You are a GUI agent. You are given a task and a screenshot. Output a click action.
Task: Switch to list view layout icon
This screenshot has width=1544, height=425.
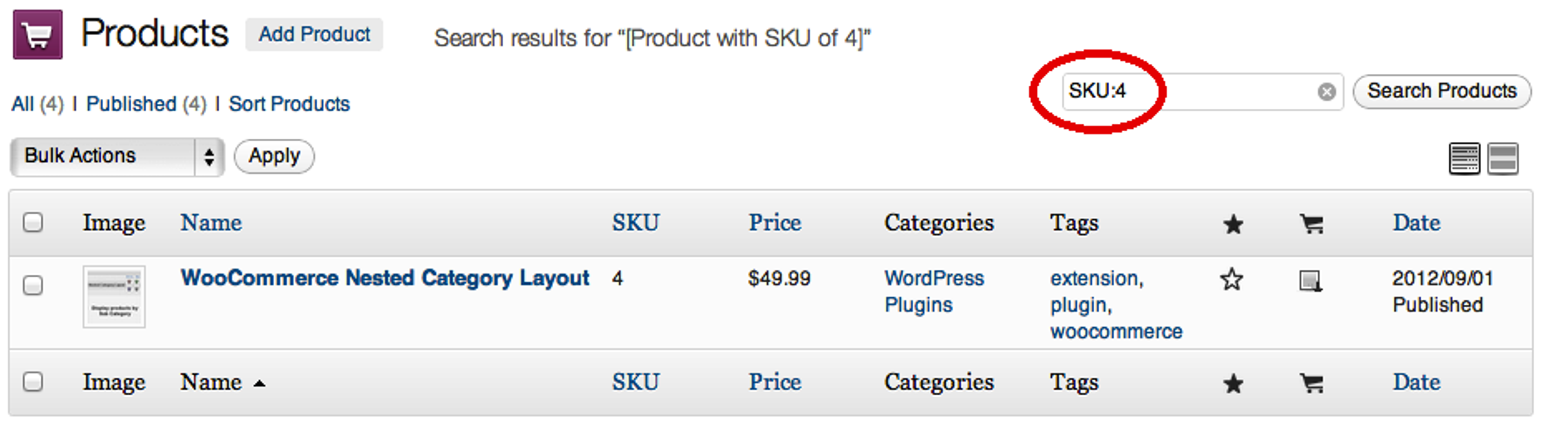(x=1464, y=158)
